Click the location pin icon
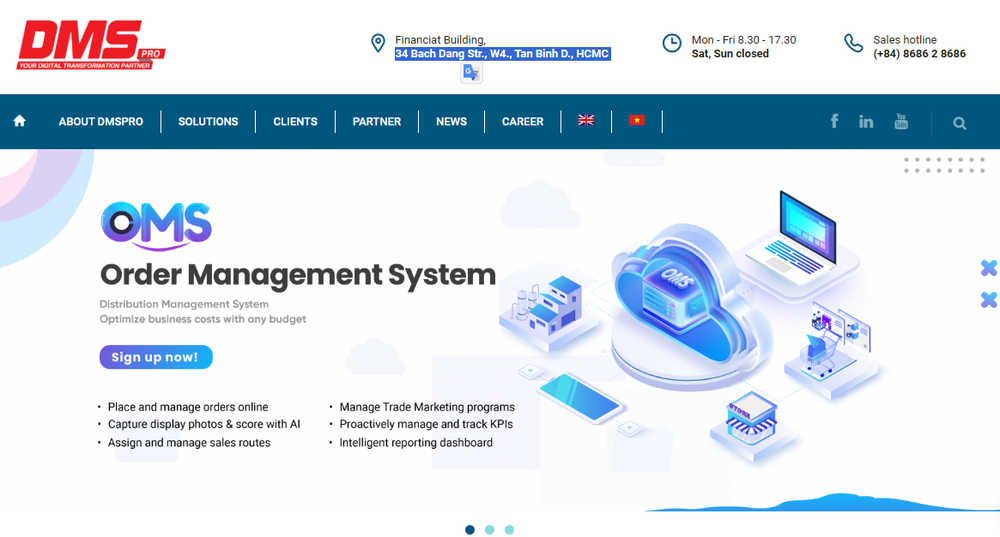The width and height of the screenshot is (1000, 537). pyautogui.click(x=378, y=43)
